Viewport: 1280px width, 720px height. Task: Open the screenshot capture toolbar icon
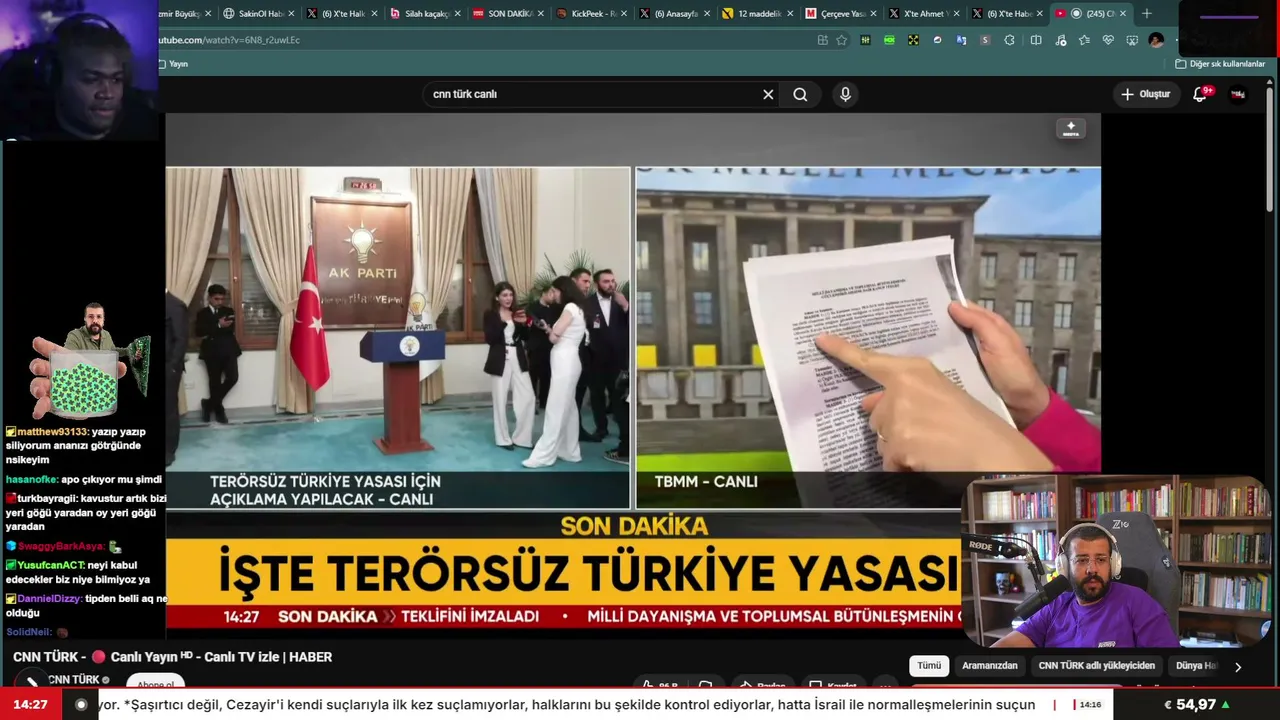pos(1132,40)
